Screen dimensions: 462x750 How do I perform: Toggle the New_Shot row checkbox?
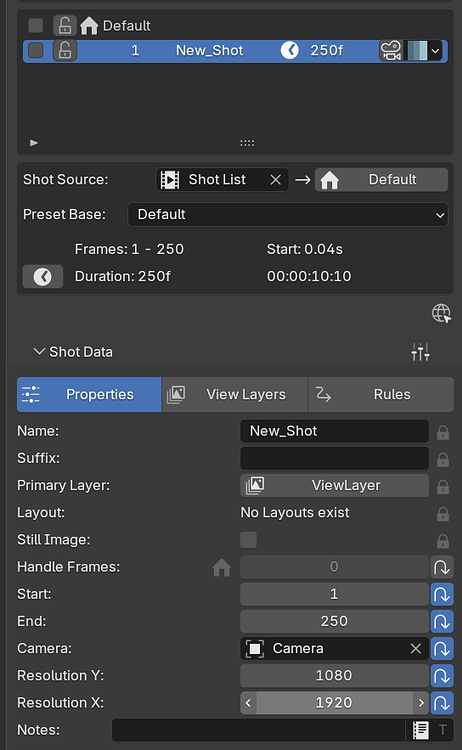[36, 50]
